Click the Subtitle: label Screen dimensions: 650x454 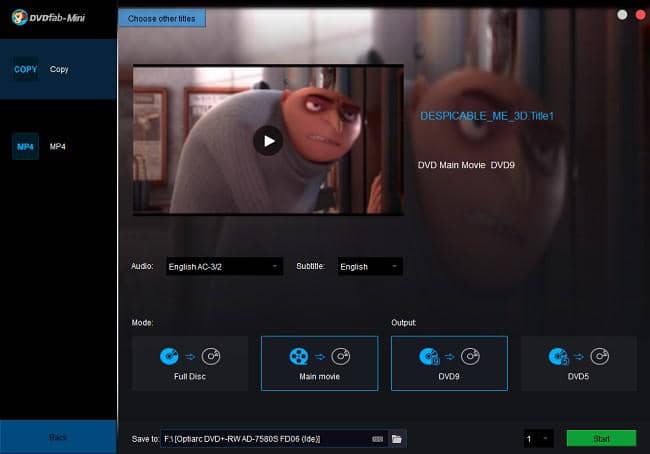pos(310,266)
